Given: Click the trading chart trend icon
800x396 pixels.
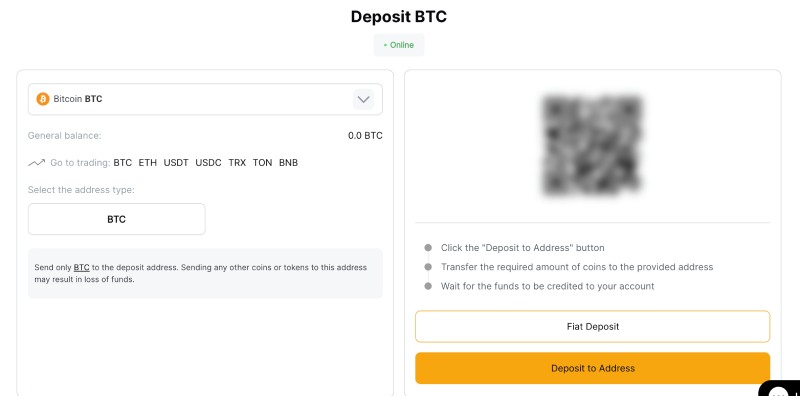Looking at the screenshot, I should point(36,163).
